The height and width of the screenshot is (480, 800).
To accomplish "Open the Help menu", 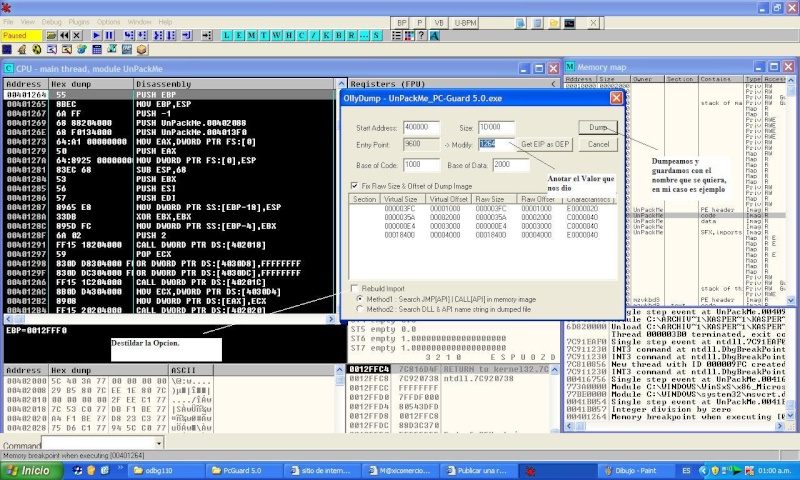I will pyautogui.click(x=165, y=22).
